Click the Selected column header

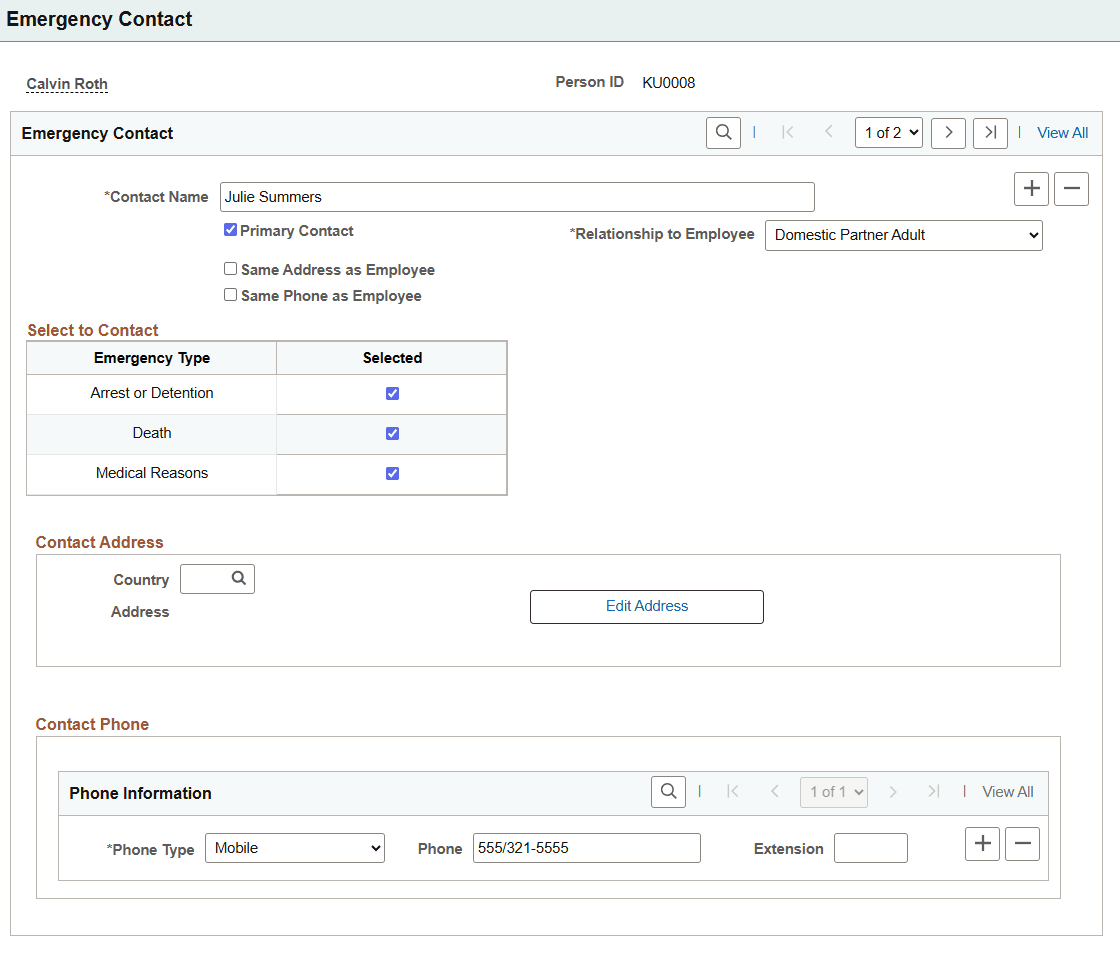coord(392,358)
